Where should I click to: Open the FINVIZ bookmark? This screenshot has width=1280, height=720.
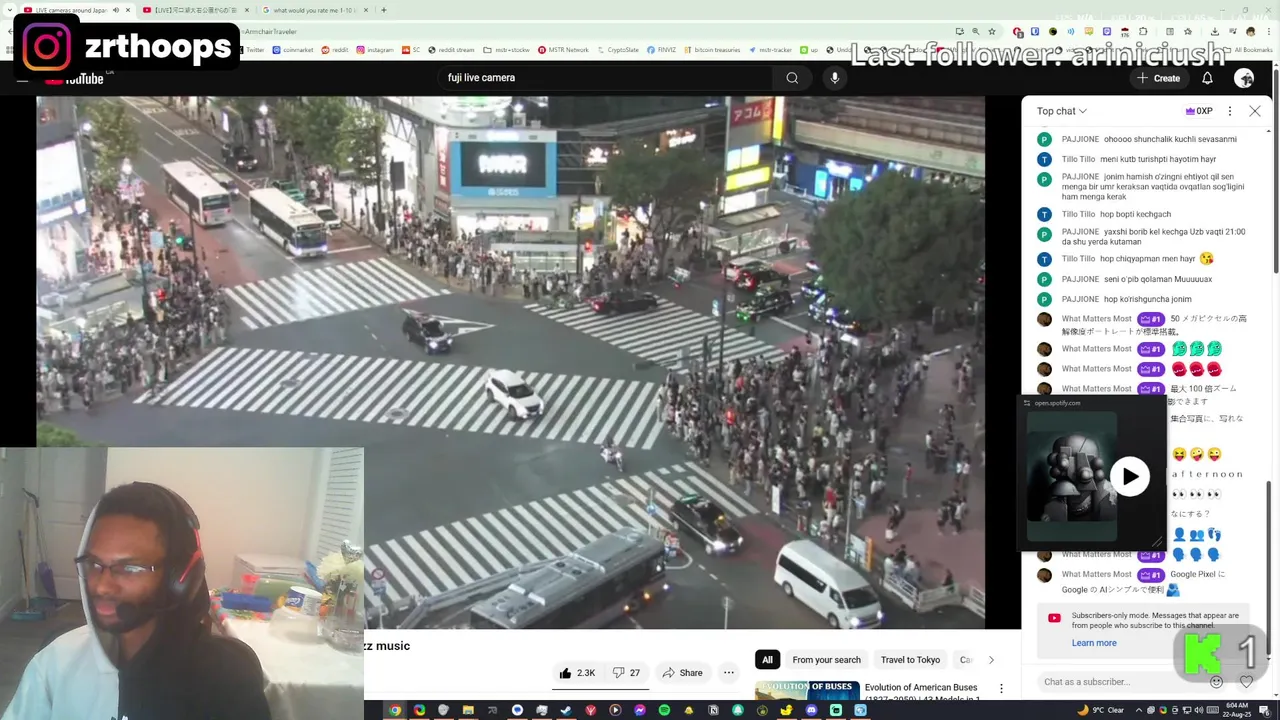(x=662, y=50)
